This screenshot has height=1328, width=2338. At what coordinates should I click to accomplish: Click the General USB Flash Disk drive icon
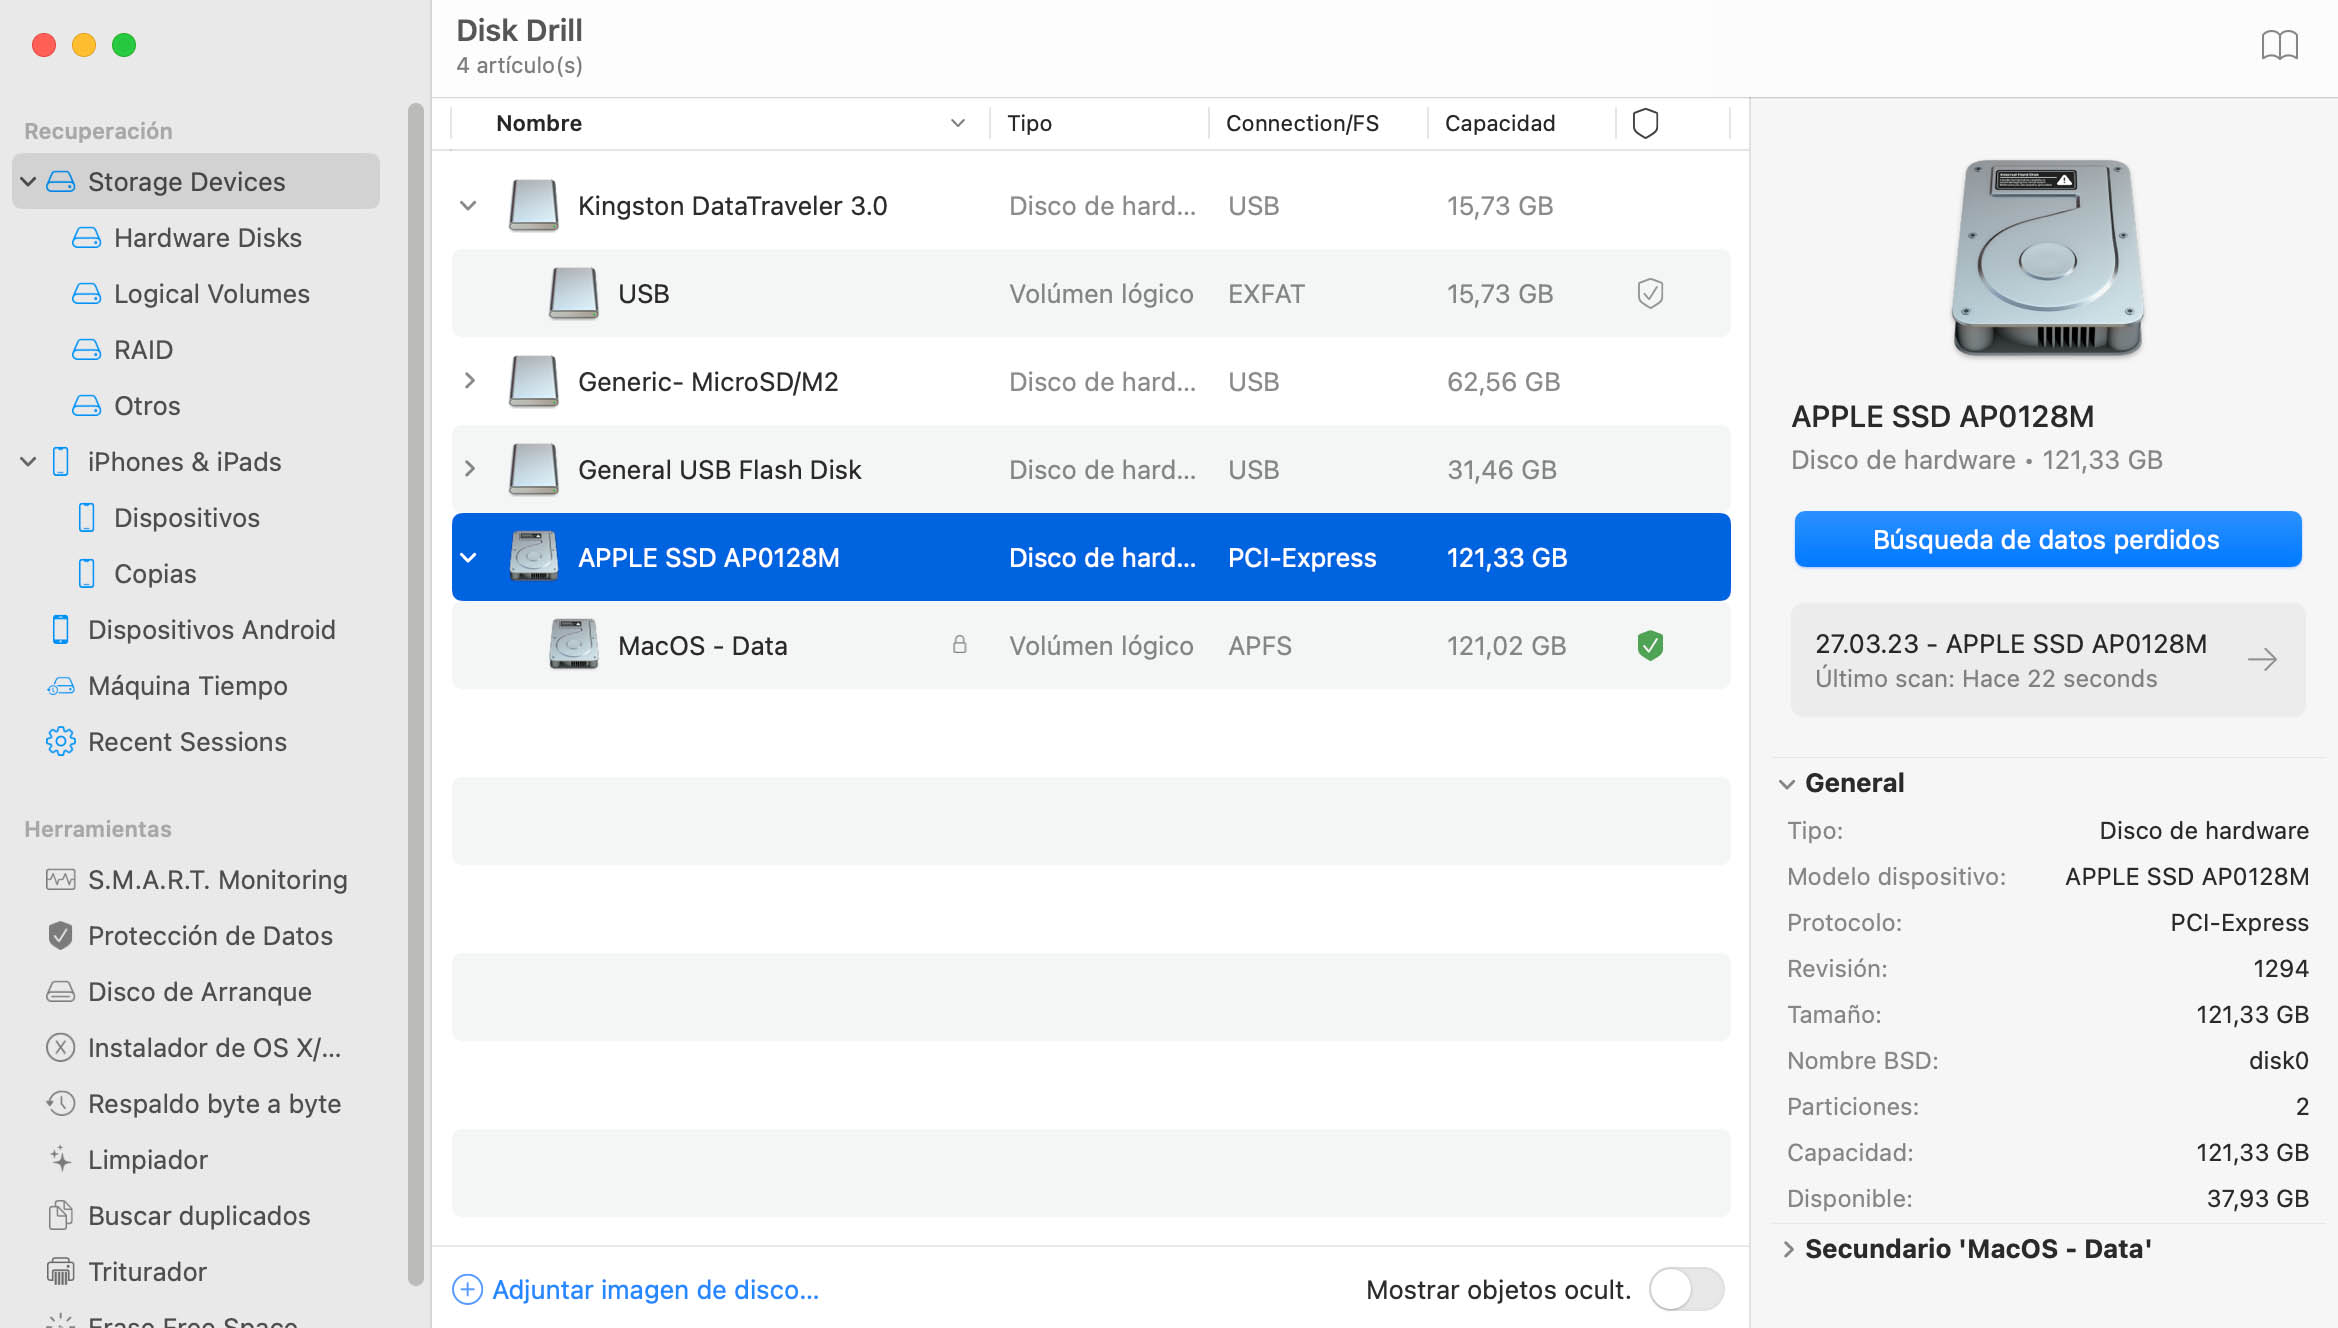click(533, 469)
